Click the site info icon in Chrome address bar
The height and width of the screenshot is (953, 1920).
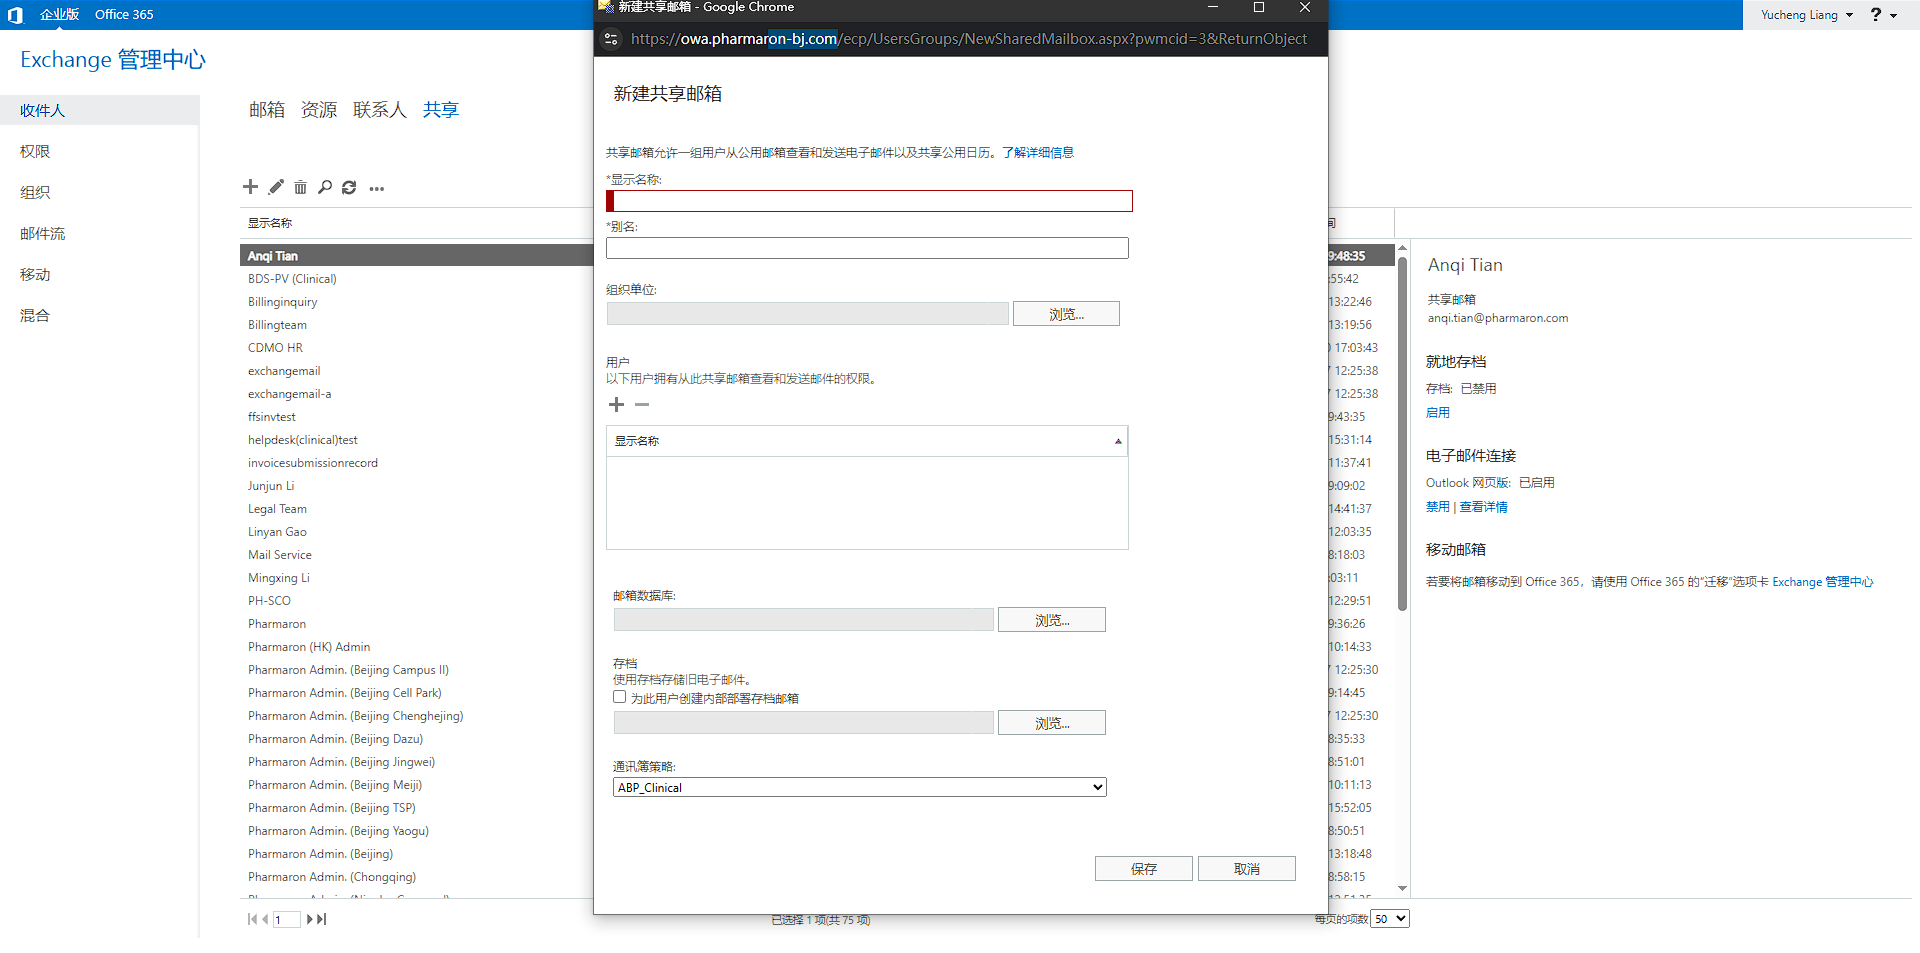[611, 39]
